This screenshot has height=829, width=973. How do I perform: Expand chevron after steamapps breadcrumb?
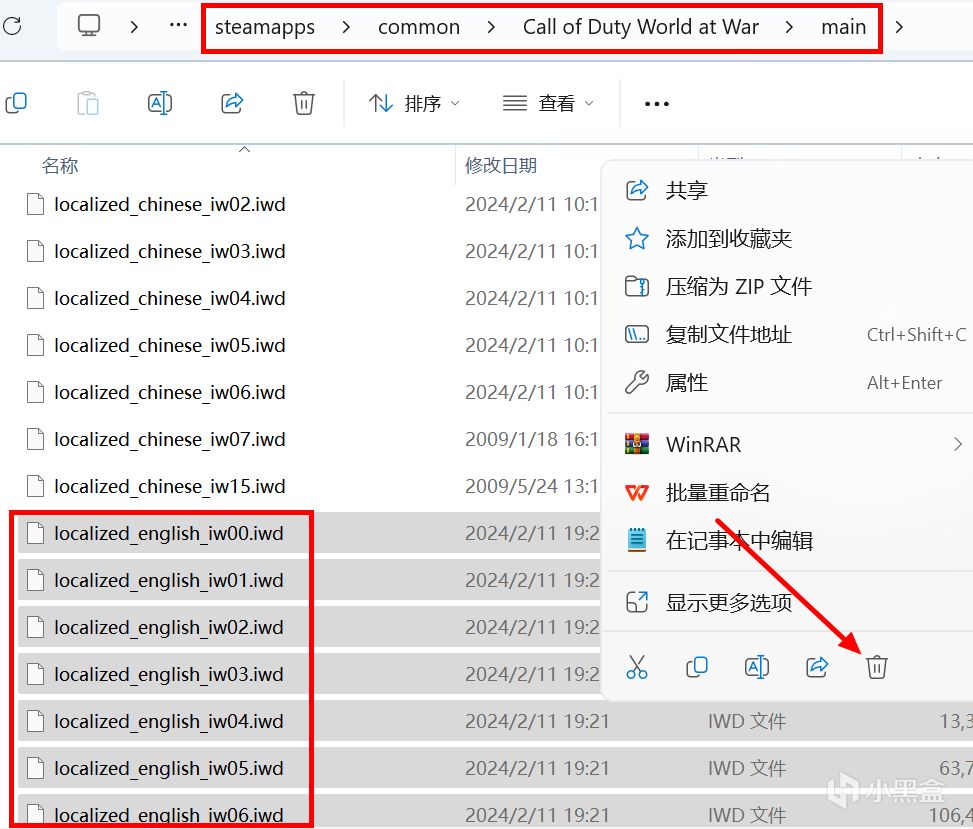[x=346, y=27]
